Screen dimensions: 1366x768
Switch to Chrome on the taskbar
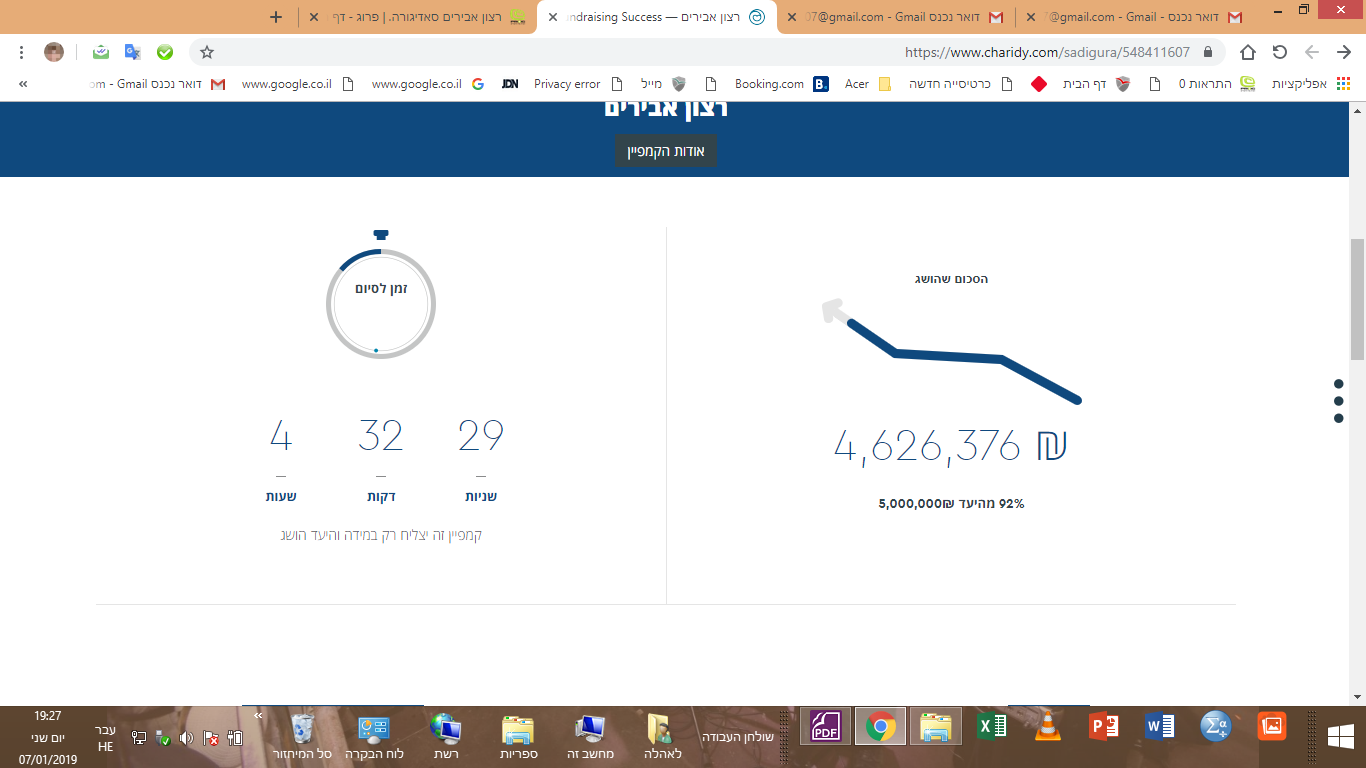click(x=880, y=727)
